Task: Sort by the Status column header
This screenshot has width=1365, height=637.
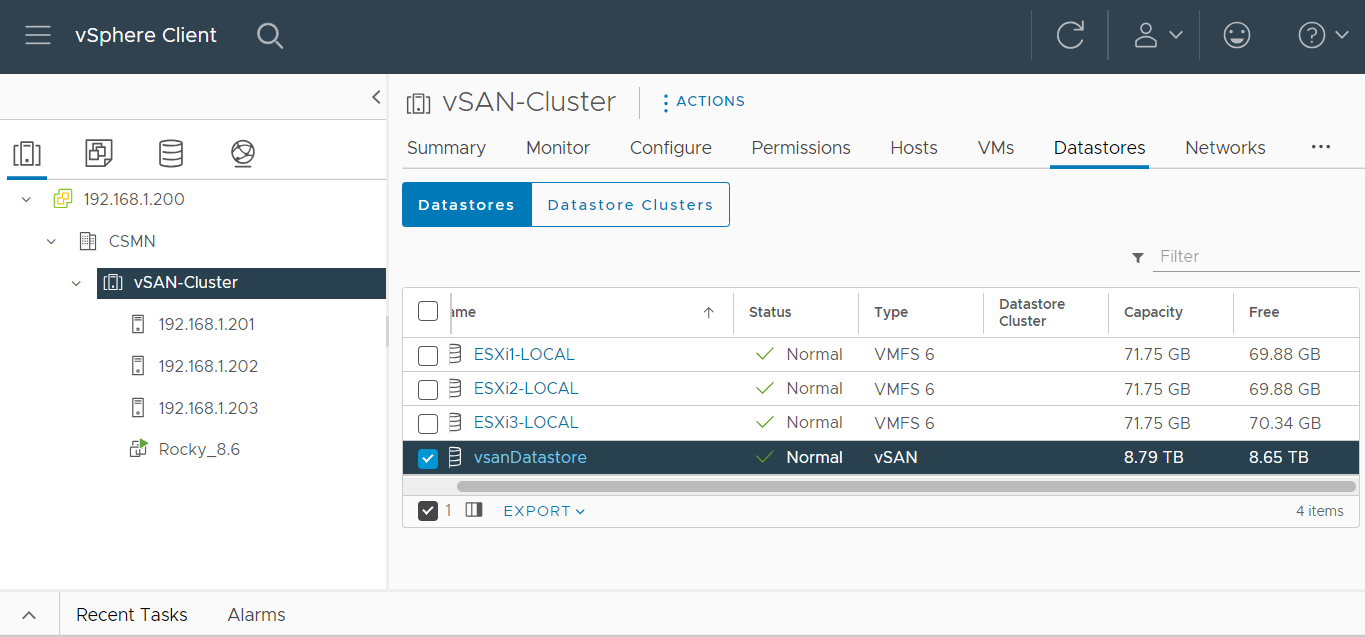Action: pyautogui.click(x=770, y=312)
